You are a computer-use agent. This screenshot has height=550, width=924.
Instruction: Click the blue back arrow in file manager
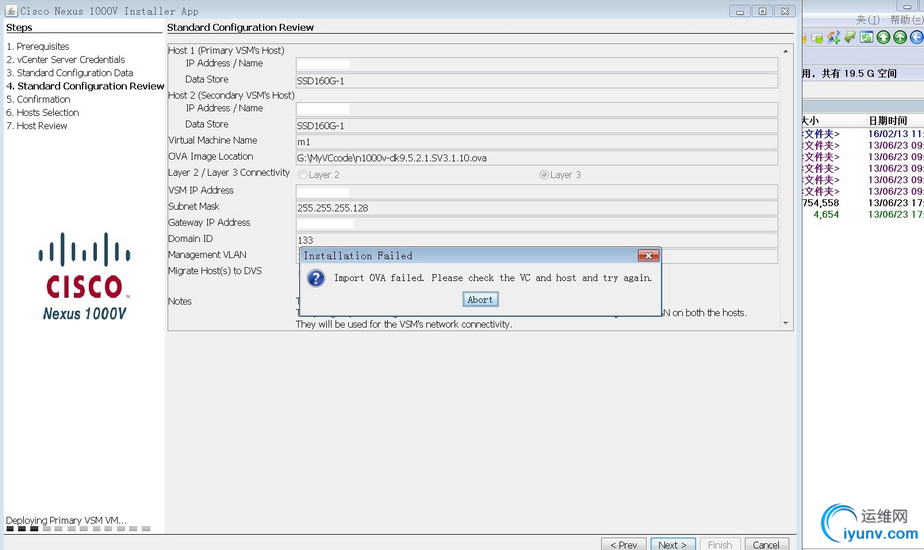916,38
